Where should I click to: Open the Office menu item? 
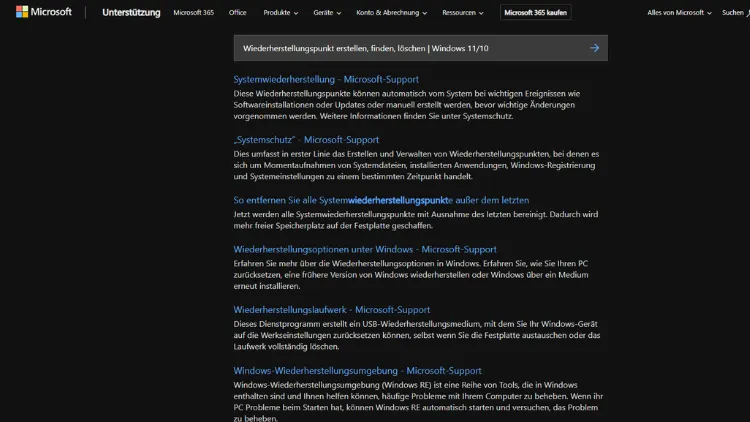tap(237, 12)
